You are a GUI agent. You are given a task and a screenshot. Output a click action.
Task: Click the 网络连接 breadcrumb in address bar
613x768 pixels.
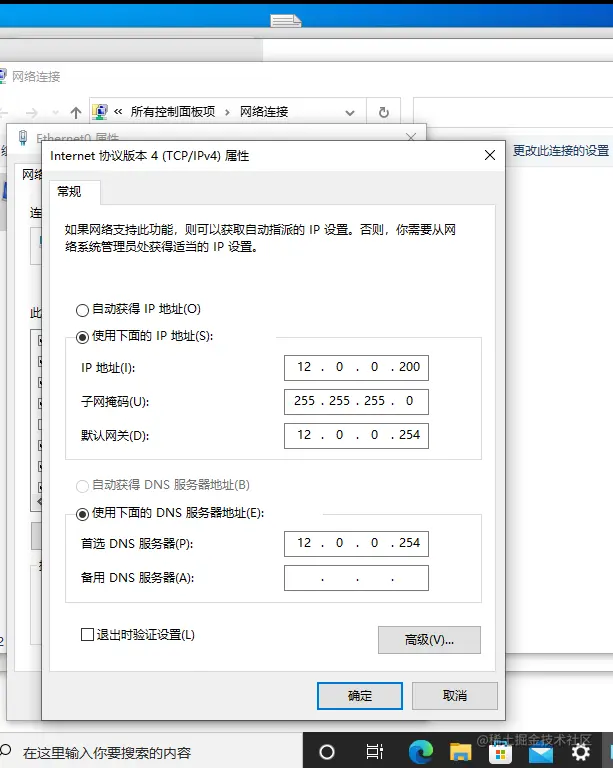click(x=264, y=112)
